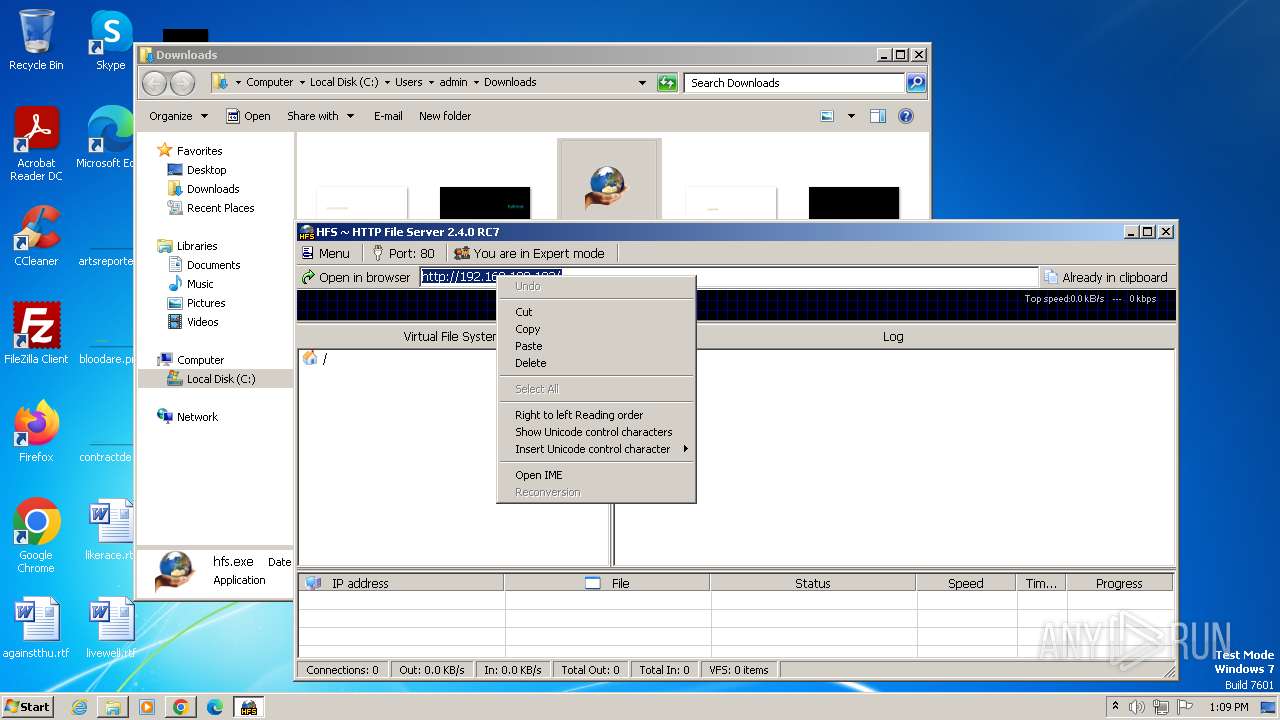Select root folder in Virtual File System
The height and width of the screenshot is (720, 1280).
tap(315, 358)
